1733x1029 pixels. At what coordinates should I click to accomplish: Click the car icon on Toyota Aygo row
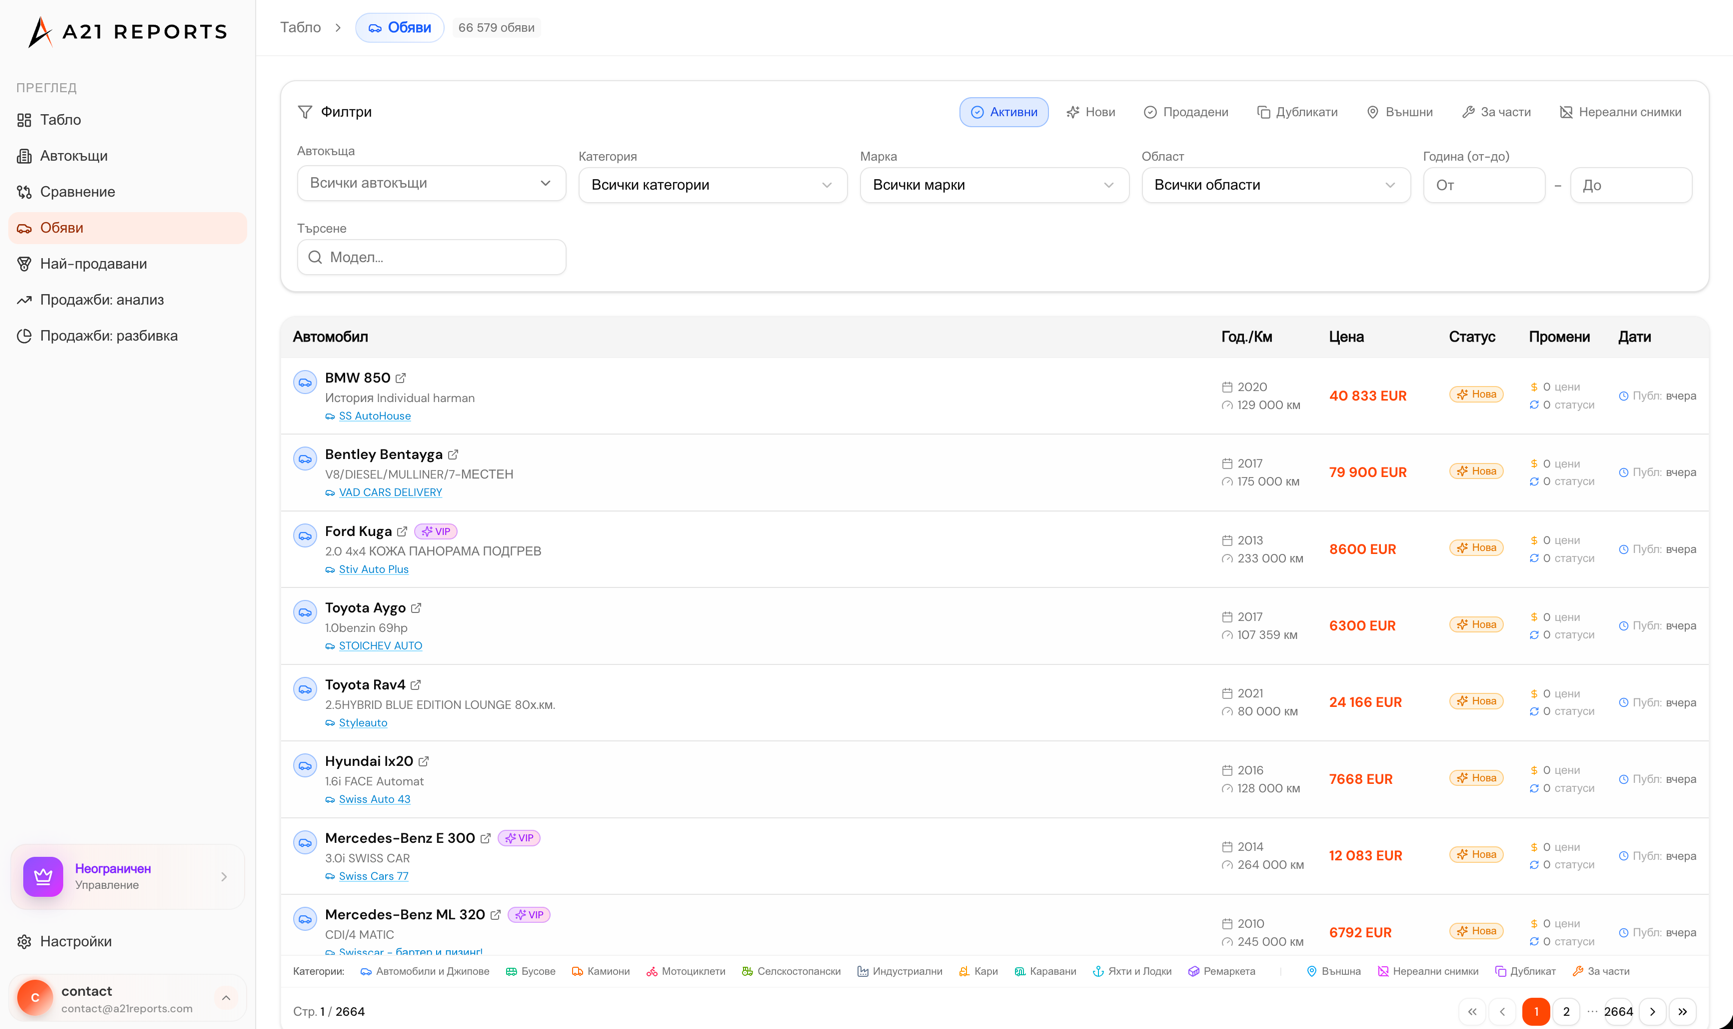pyautogui.click(x=305, y=612)
